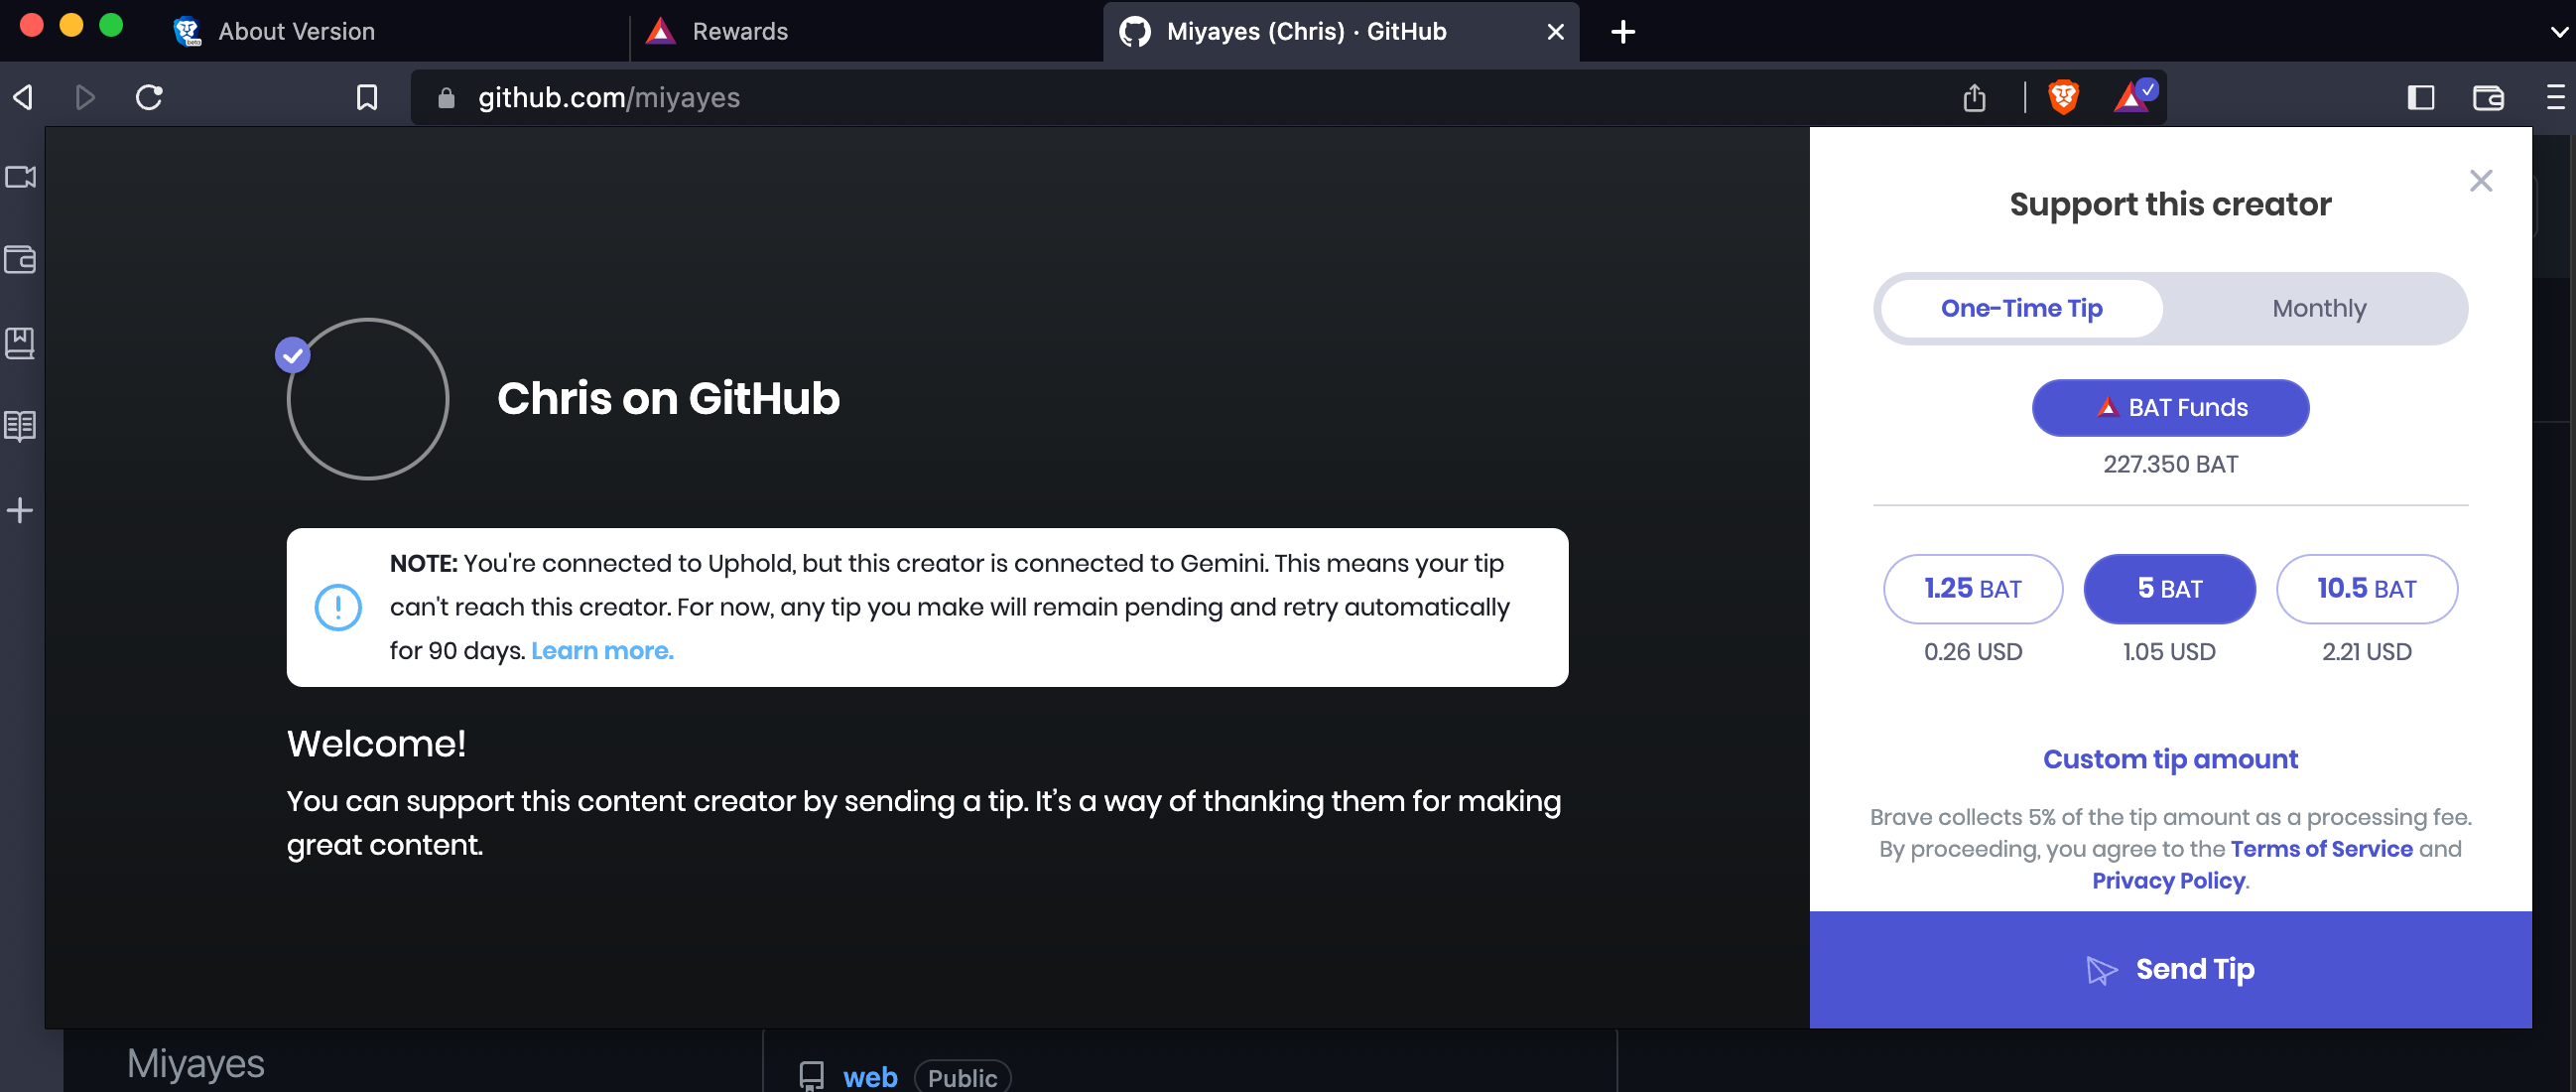
Task: Toggle the sidebar panel icon
Action: [2420, 97]
